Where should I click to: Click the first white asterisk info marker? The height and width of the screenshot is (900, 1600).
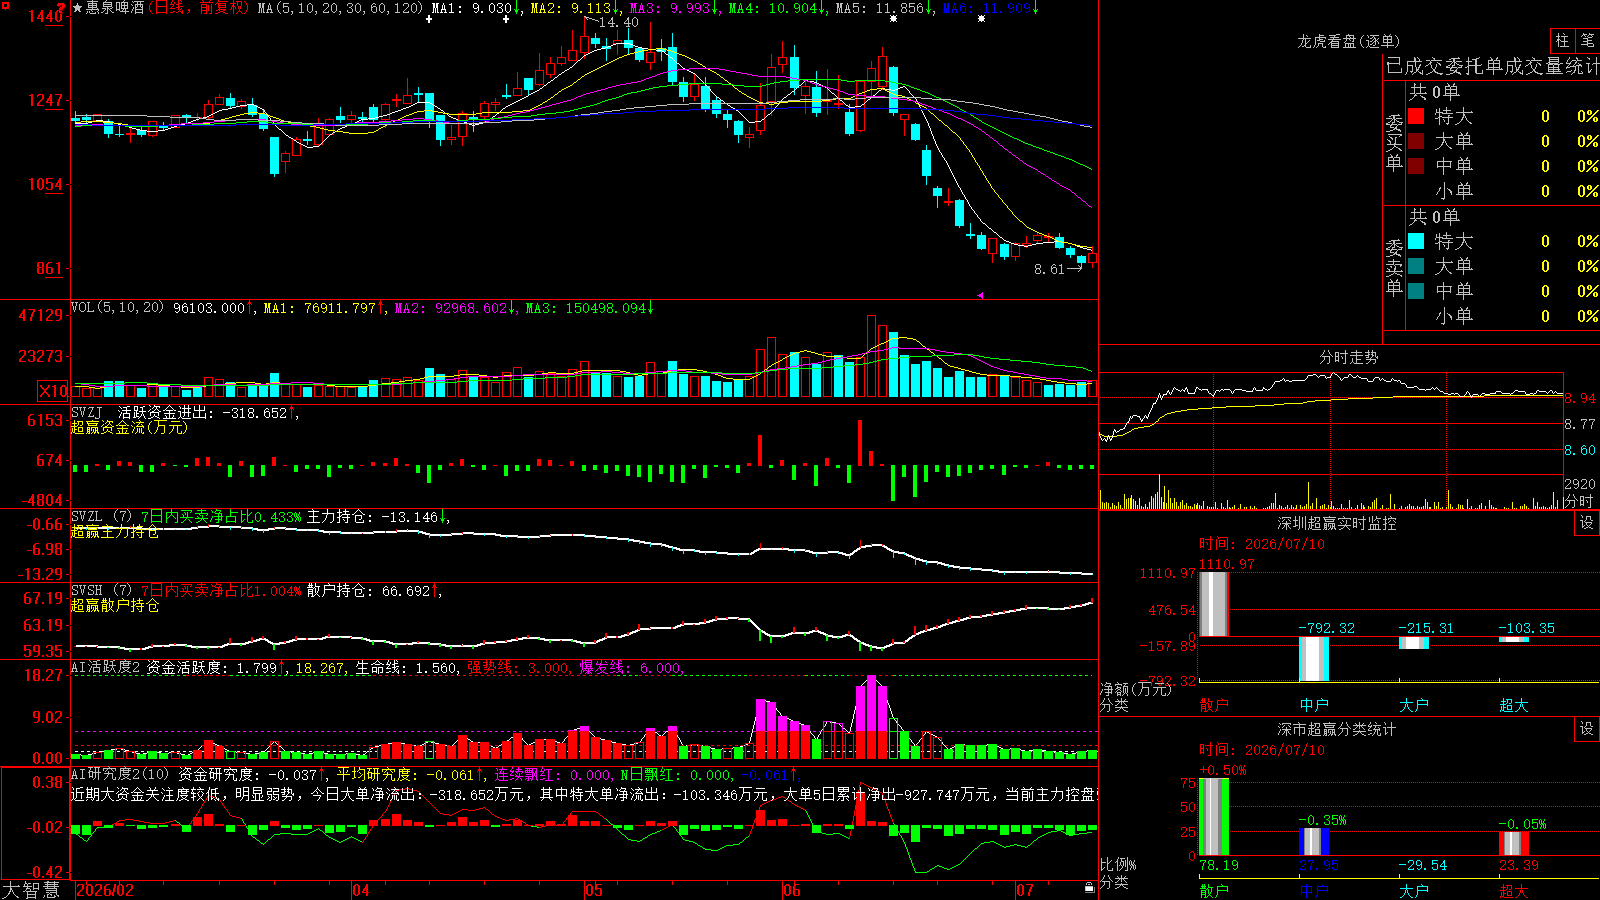pyautogui.click(x=893, y=19)
